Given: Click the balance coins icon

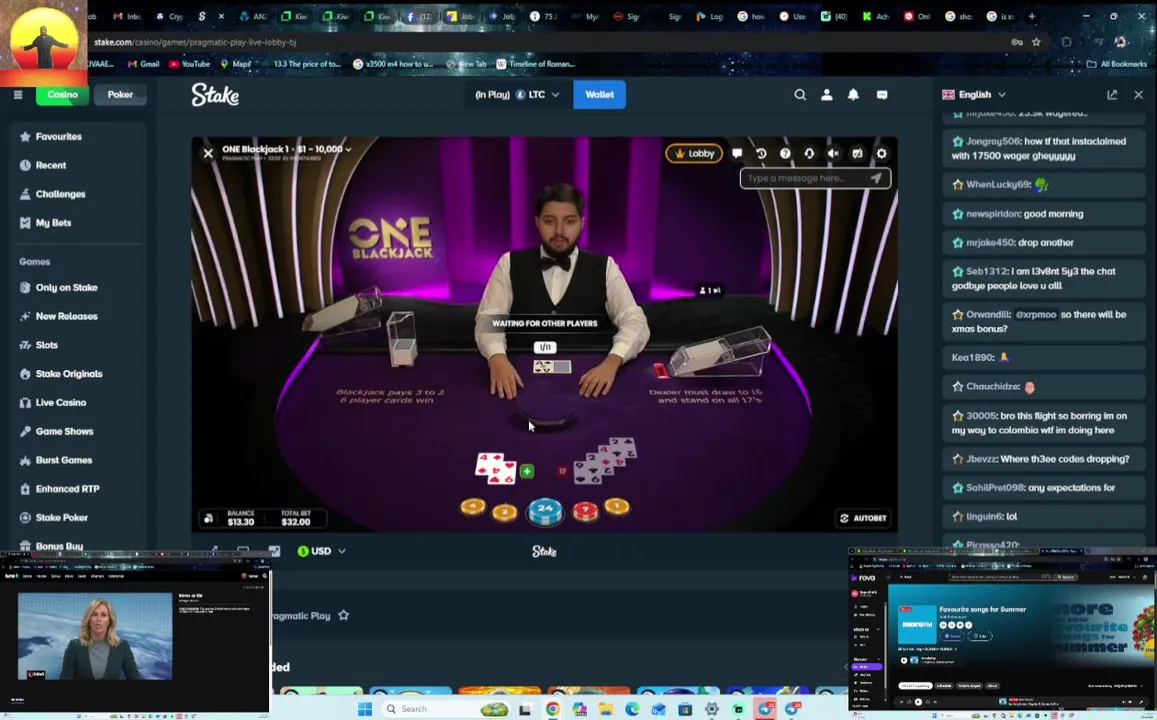Looking at the screenshot, I should [x=209, y=519].
